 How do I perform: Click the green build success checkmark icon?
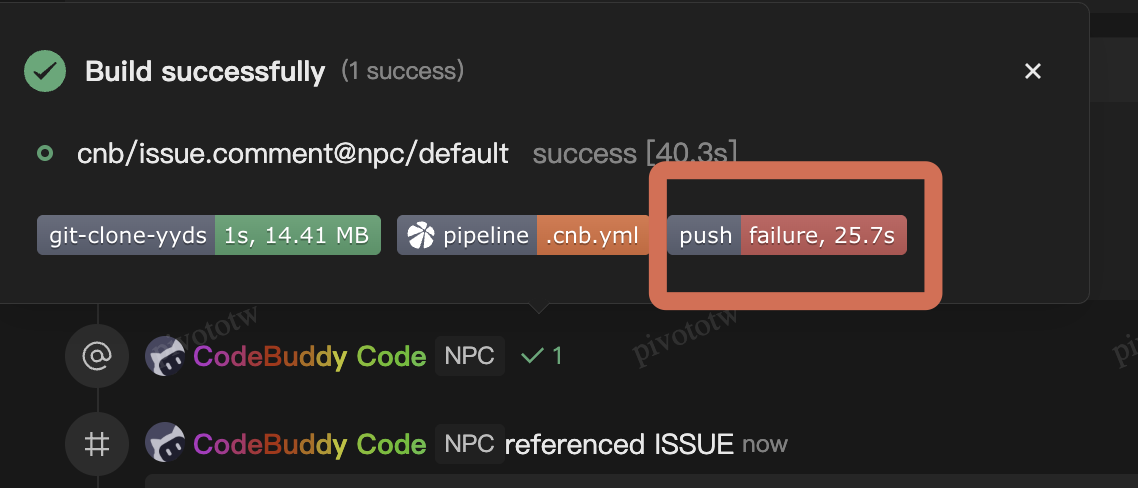click(45, 71)
